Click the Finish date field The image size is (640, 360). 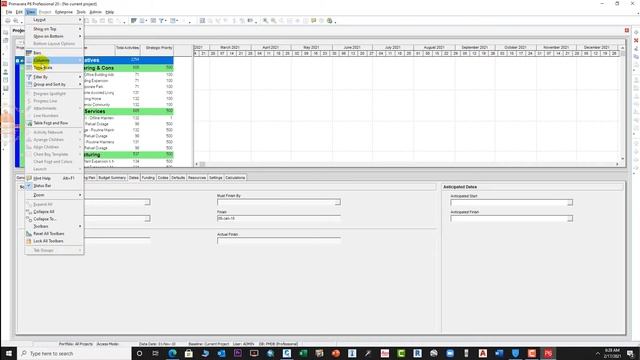coord(279,219)
